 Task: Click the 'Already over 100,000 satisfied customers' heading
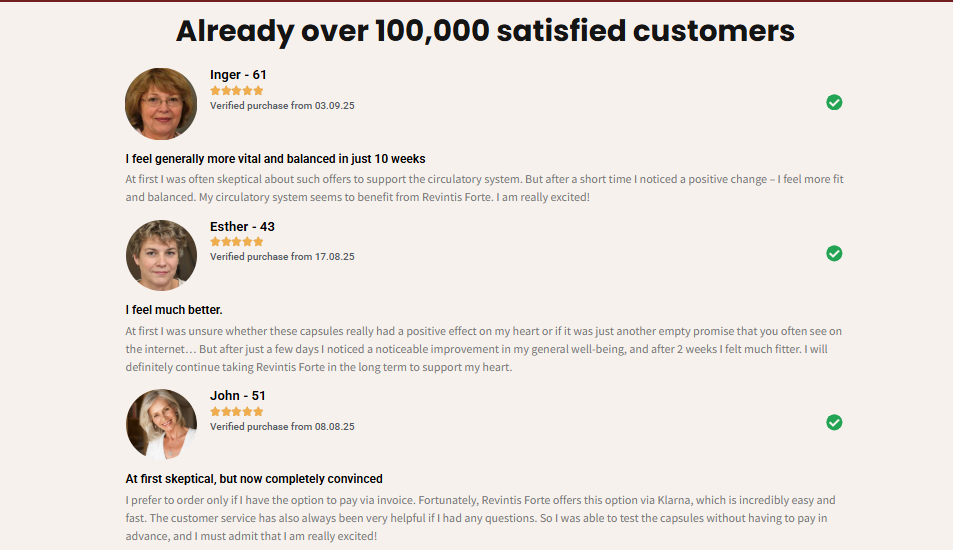[x=485, y=31]
